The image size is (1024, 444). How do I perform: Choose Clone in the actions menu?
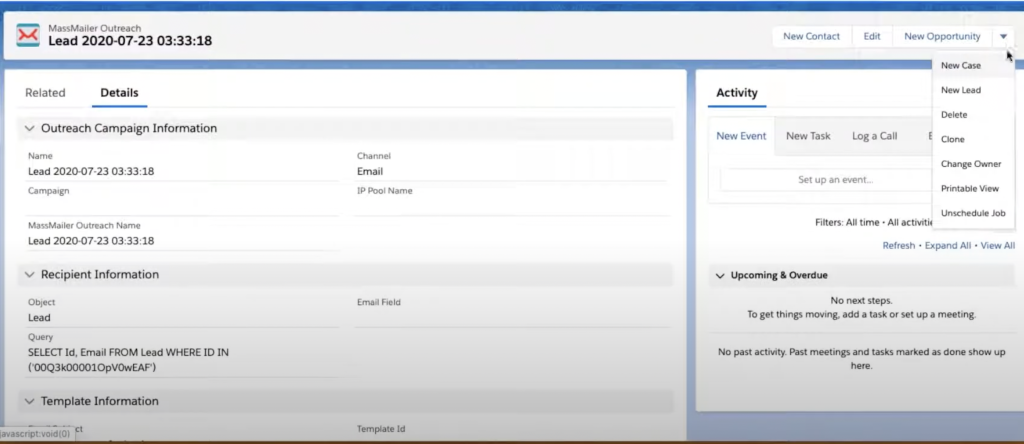(952, 139)
